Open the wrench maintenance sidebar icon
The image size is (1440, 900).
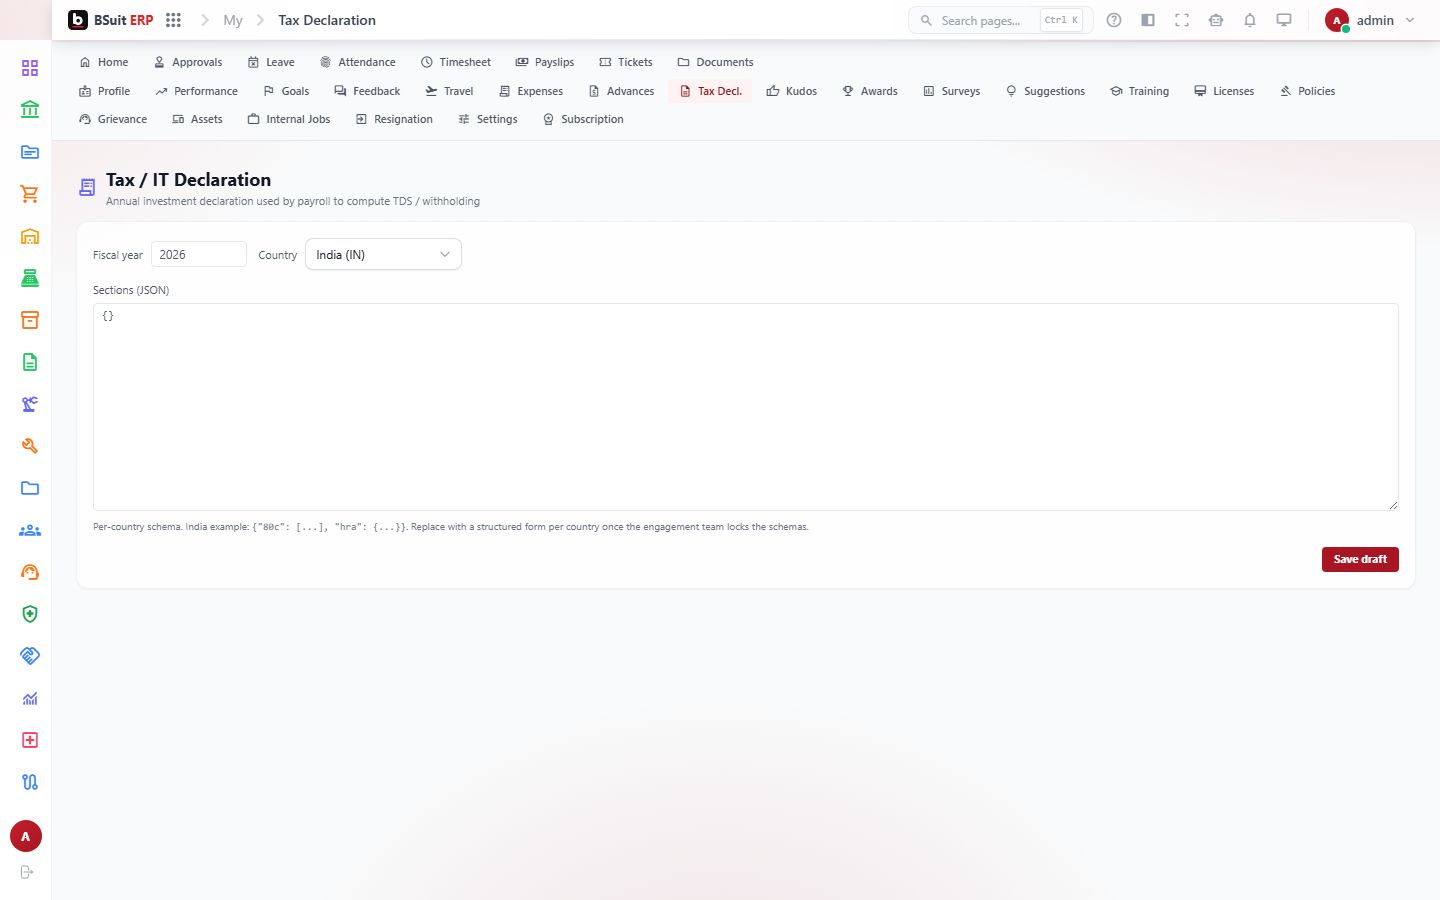(x=30, y=446)
